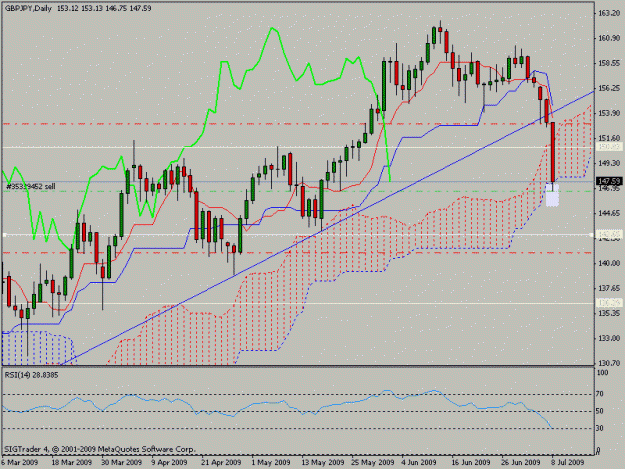
Task: Click the 1 May 2009 date label
Action: [x=271, y=462]
